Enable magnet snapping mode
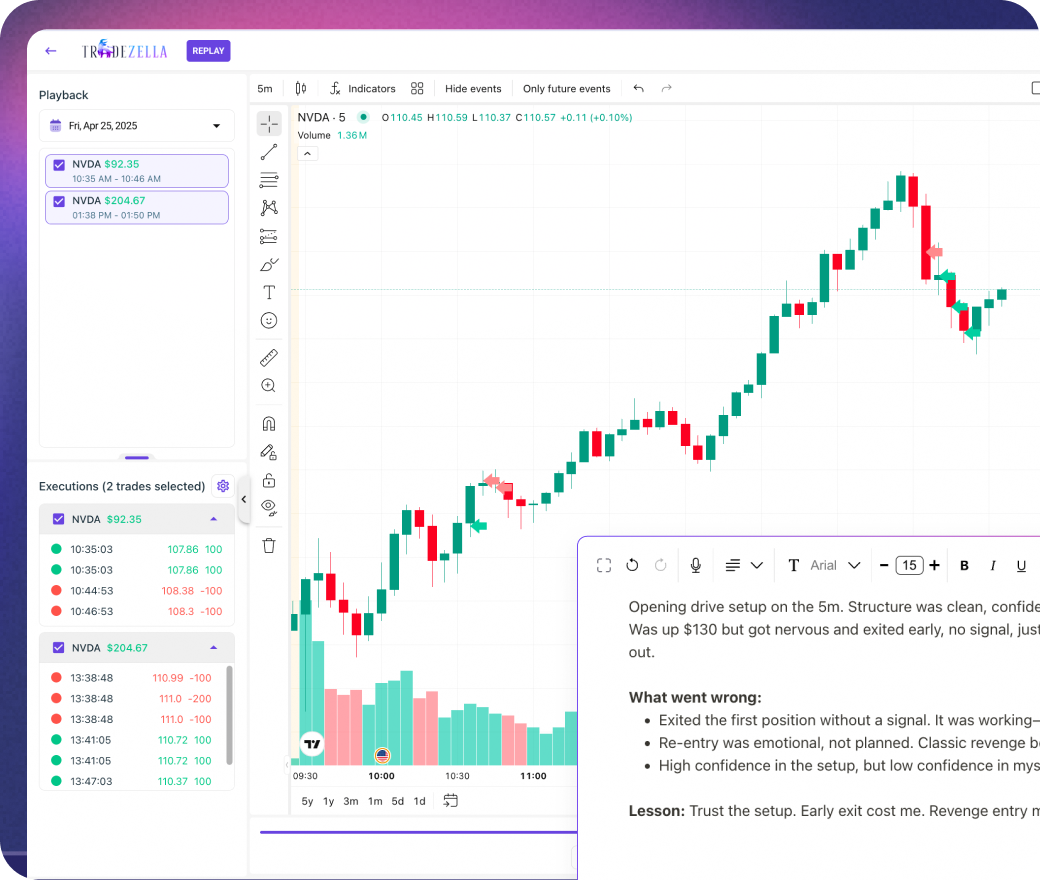This screenshot has width=1040, height=880. [x=269, y=423]
